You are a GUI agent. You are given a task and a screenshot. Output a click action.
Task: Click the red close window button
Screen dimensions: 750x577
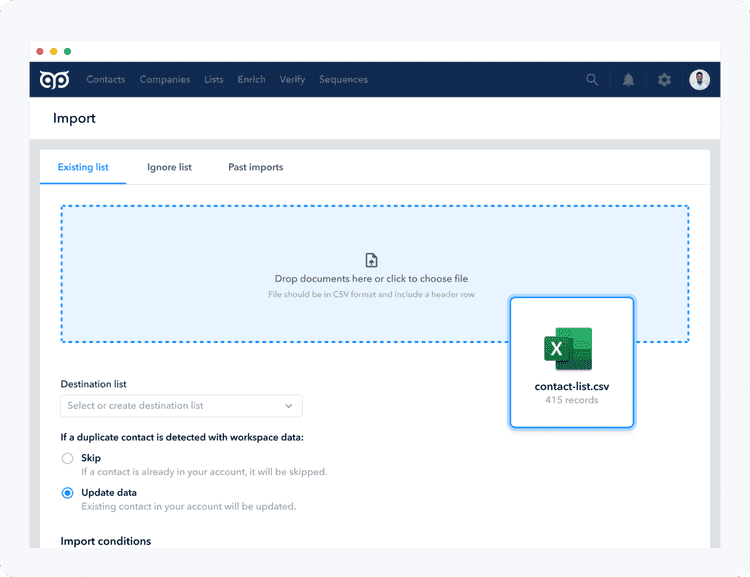(40, 51)
